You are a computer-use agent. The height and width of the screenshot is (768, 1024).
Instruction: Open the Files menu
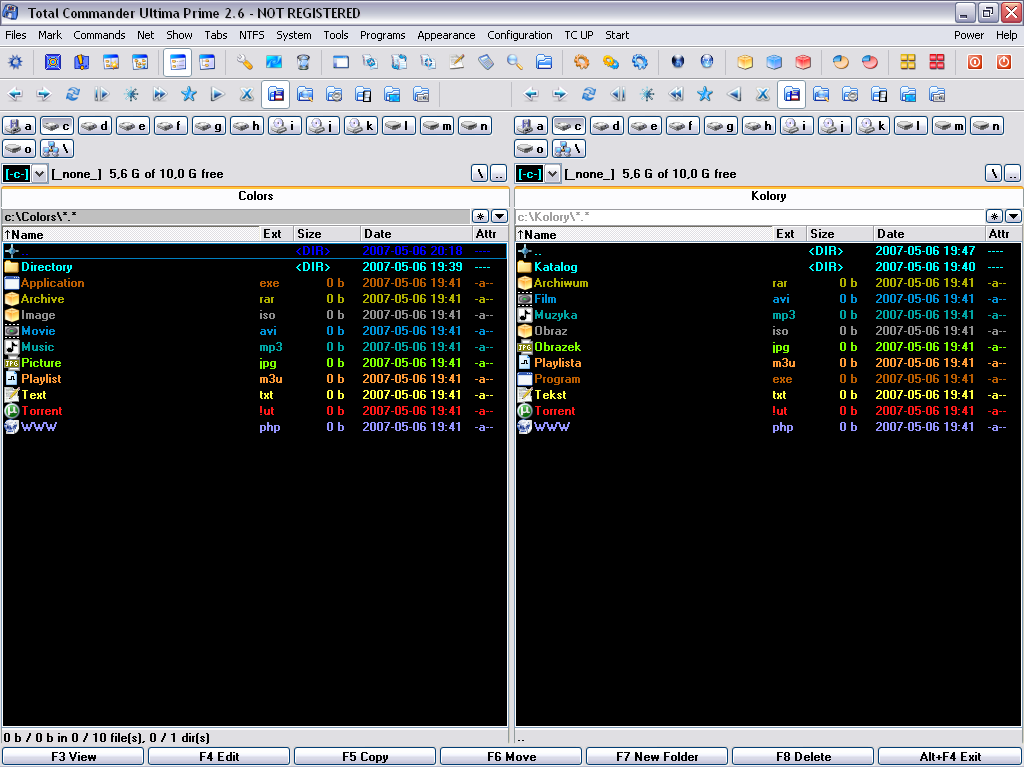[16, 35]
